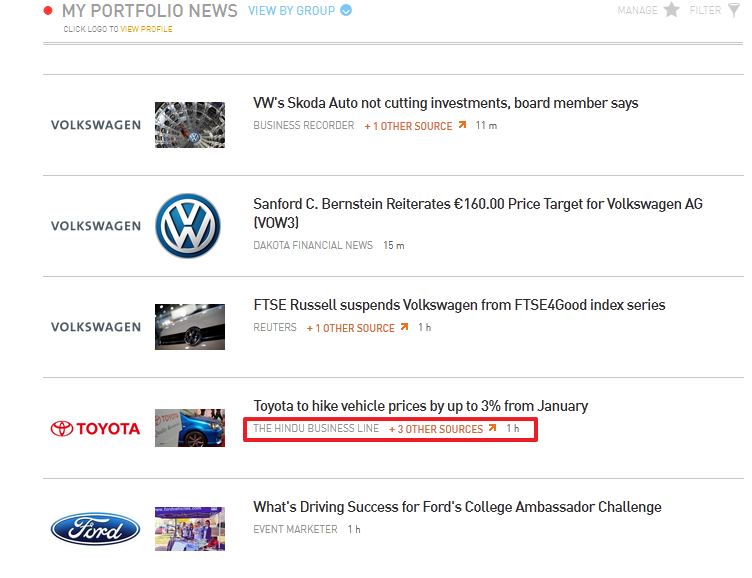Image resolution: width=752 pixels, height=578 pixels.
Task: Click the Event Marketer source name
Action: point(295,529)
